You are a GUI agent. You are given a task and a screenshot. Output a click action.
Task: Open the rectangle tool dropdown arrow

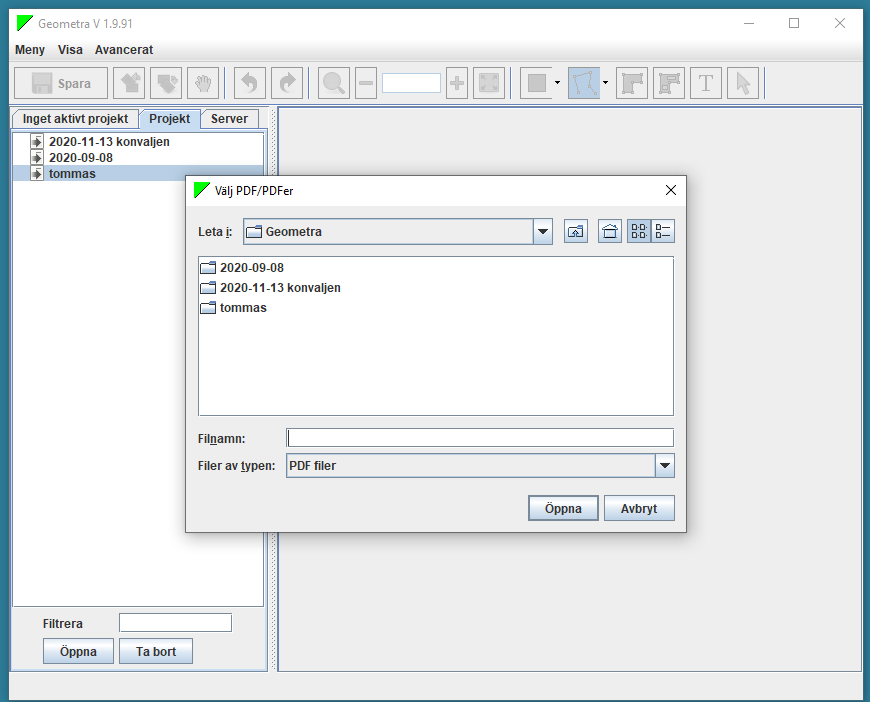(x=558, y=83)
